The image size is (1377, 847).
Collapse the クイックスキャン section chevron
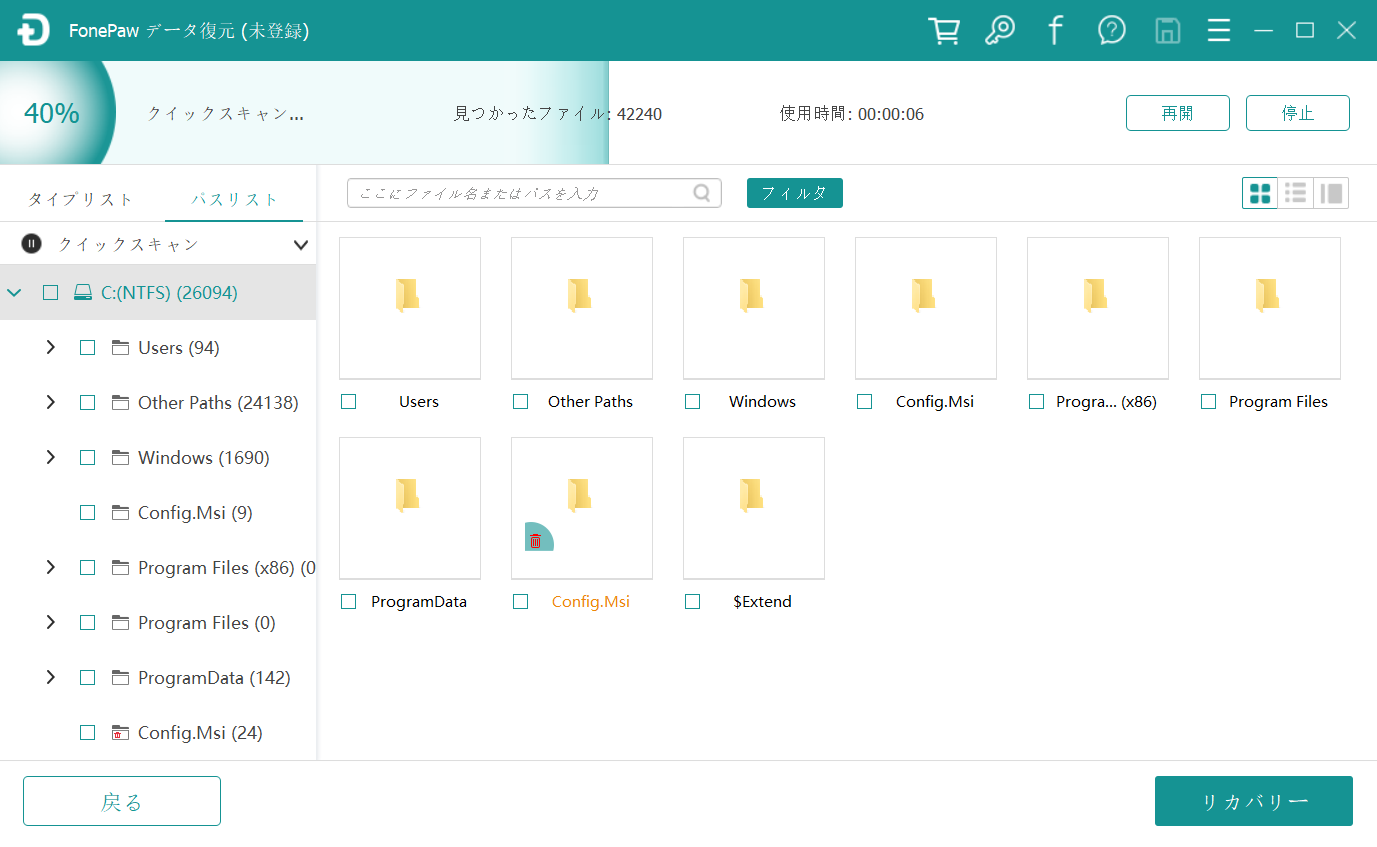point(300,244)
